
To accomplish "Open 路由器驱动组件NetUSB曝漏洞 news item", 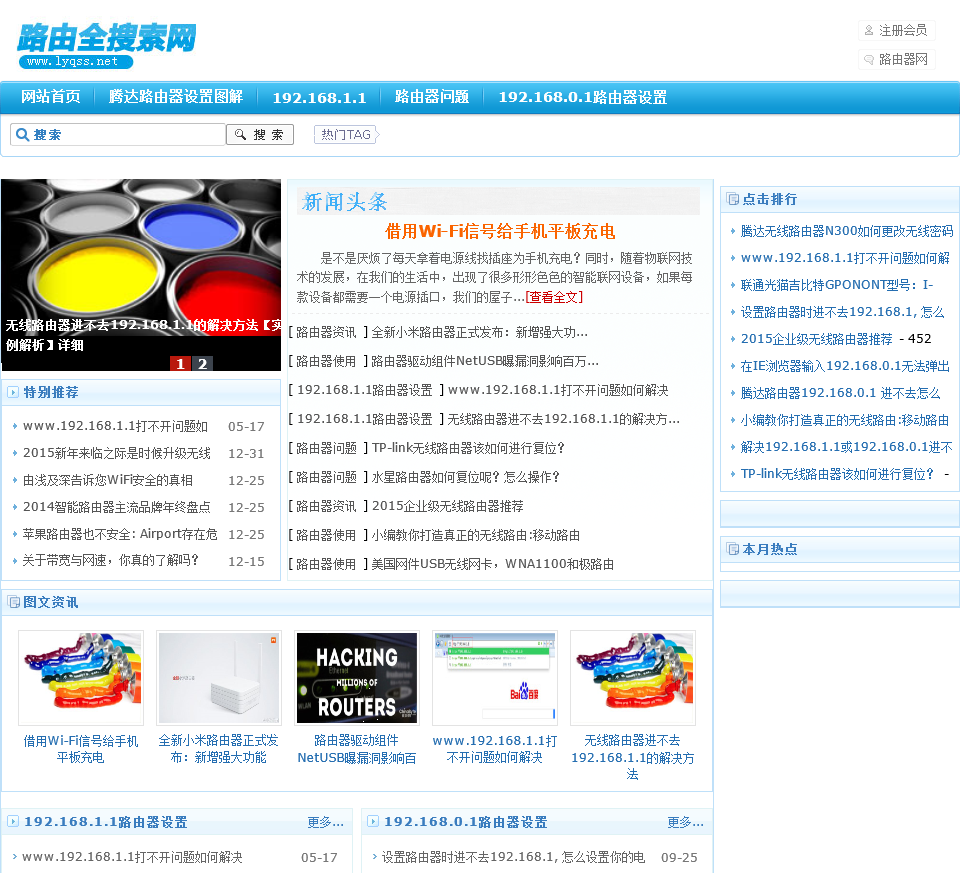I will (x=485, y=361).
